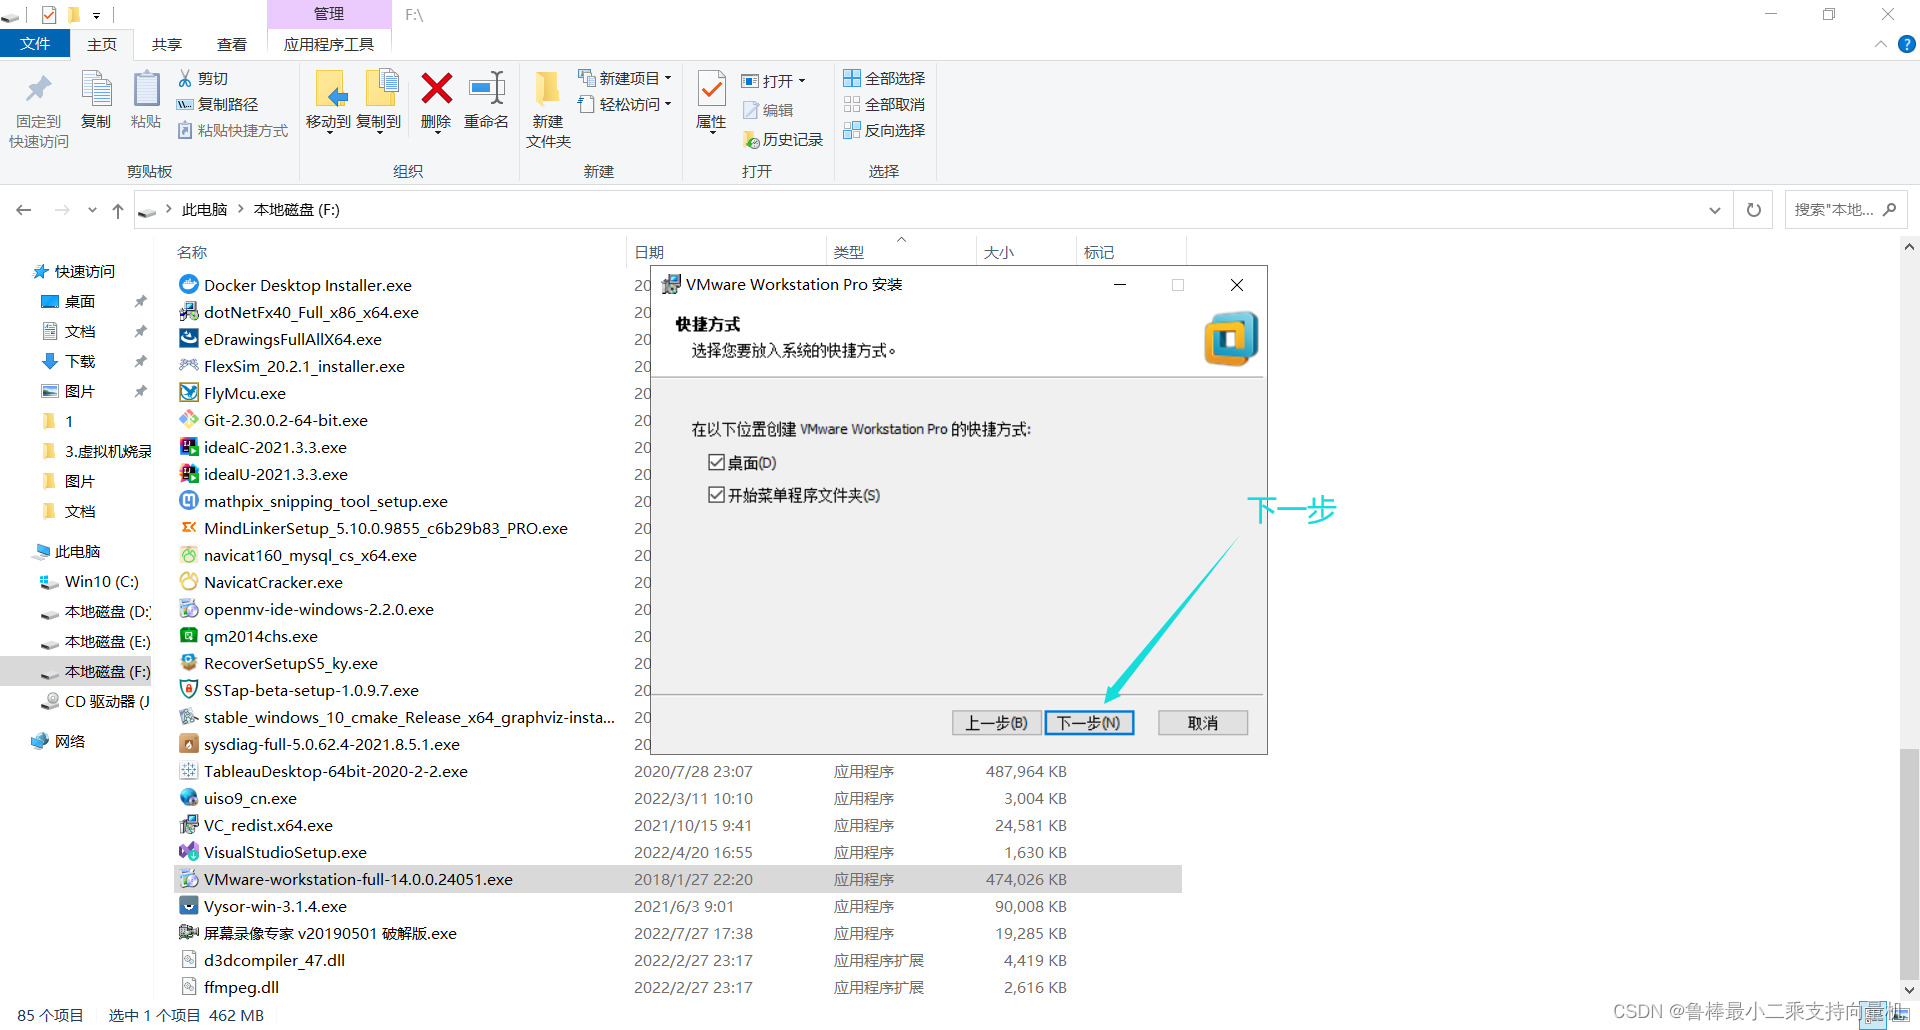Click breadcrumb chevron after 此电脑
Image resolution: width=1920 pixels, height=1030 pixels.
tap(241, 209)
